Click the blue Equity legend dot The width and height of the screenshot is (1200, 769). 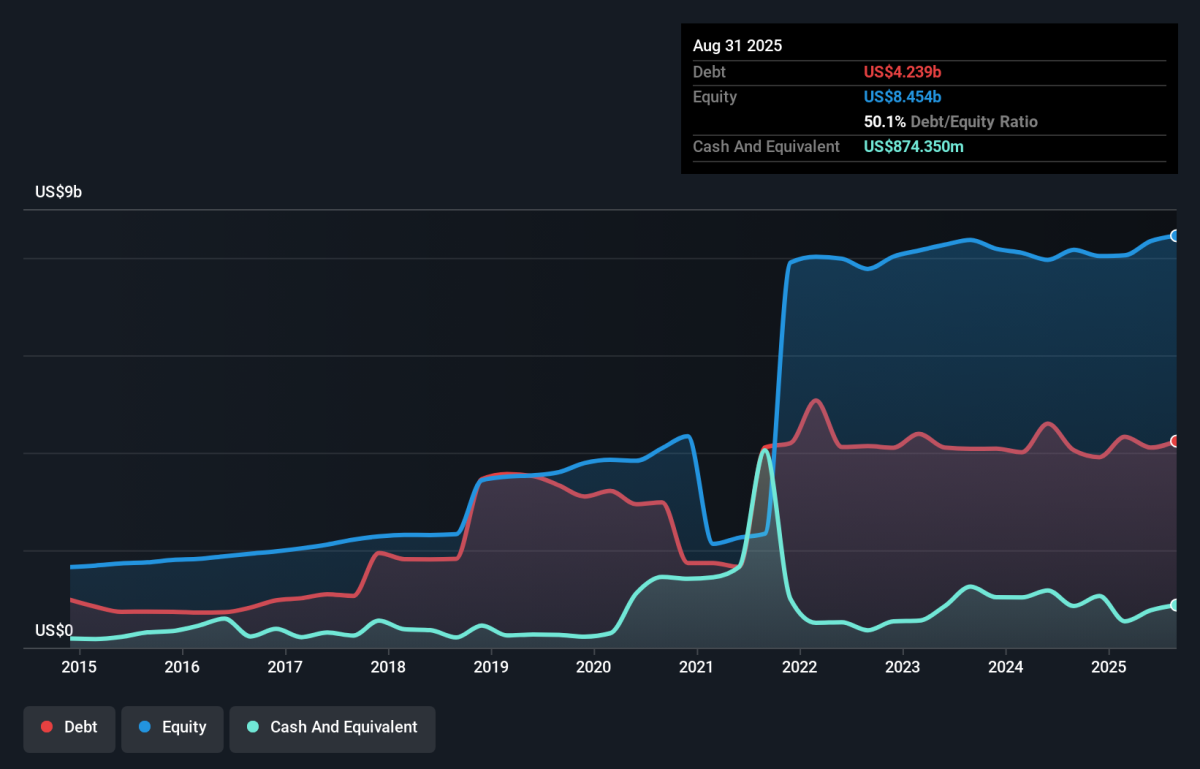pyautogui.click(x=144, y=727)
